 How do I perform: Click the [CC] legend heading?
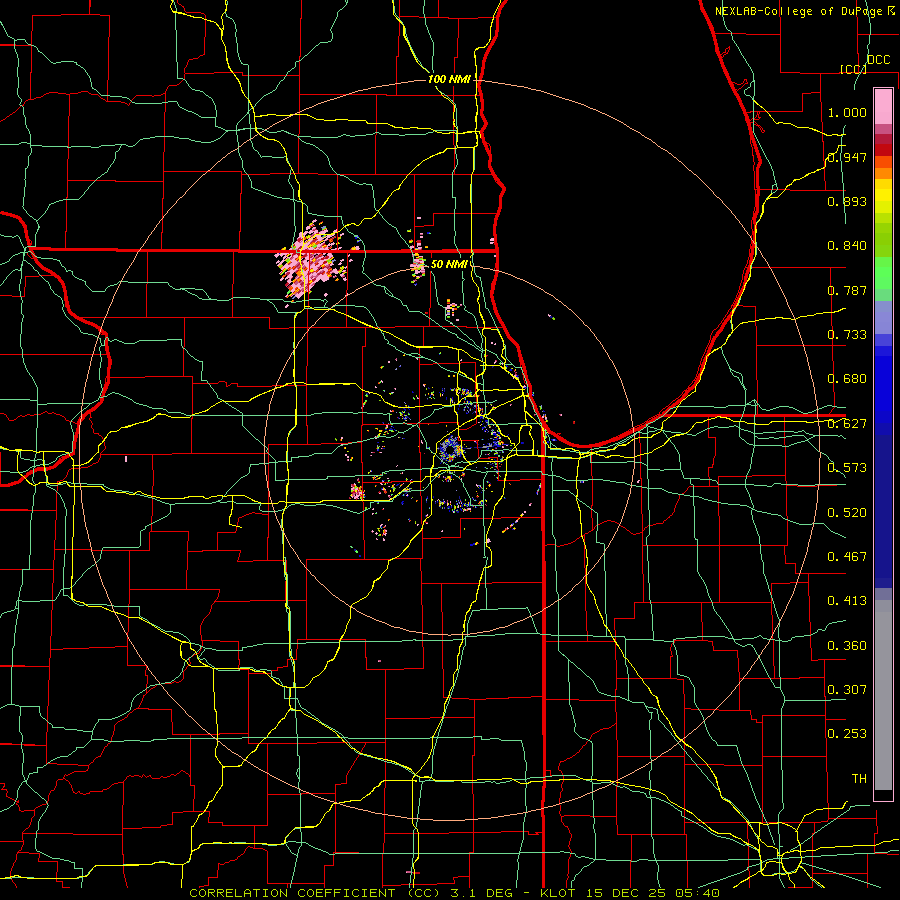(853, 69)
